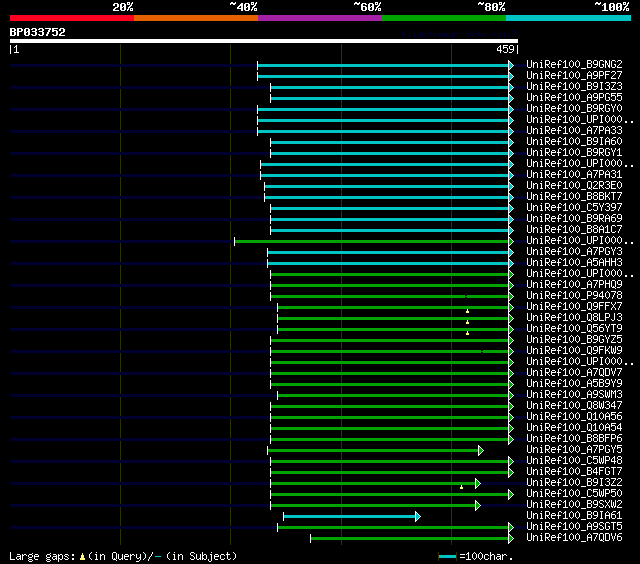Screen dimensions: 640x564
Task: Select the UniRef100_Q10A54 label
Action: coord(574,428)
